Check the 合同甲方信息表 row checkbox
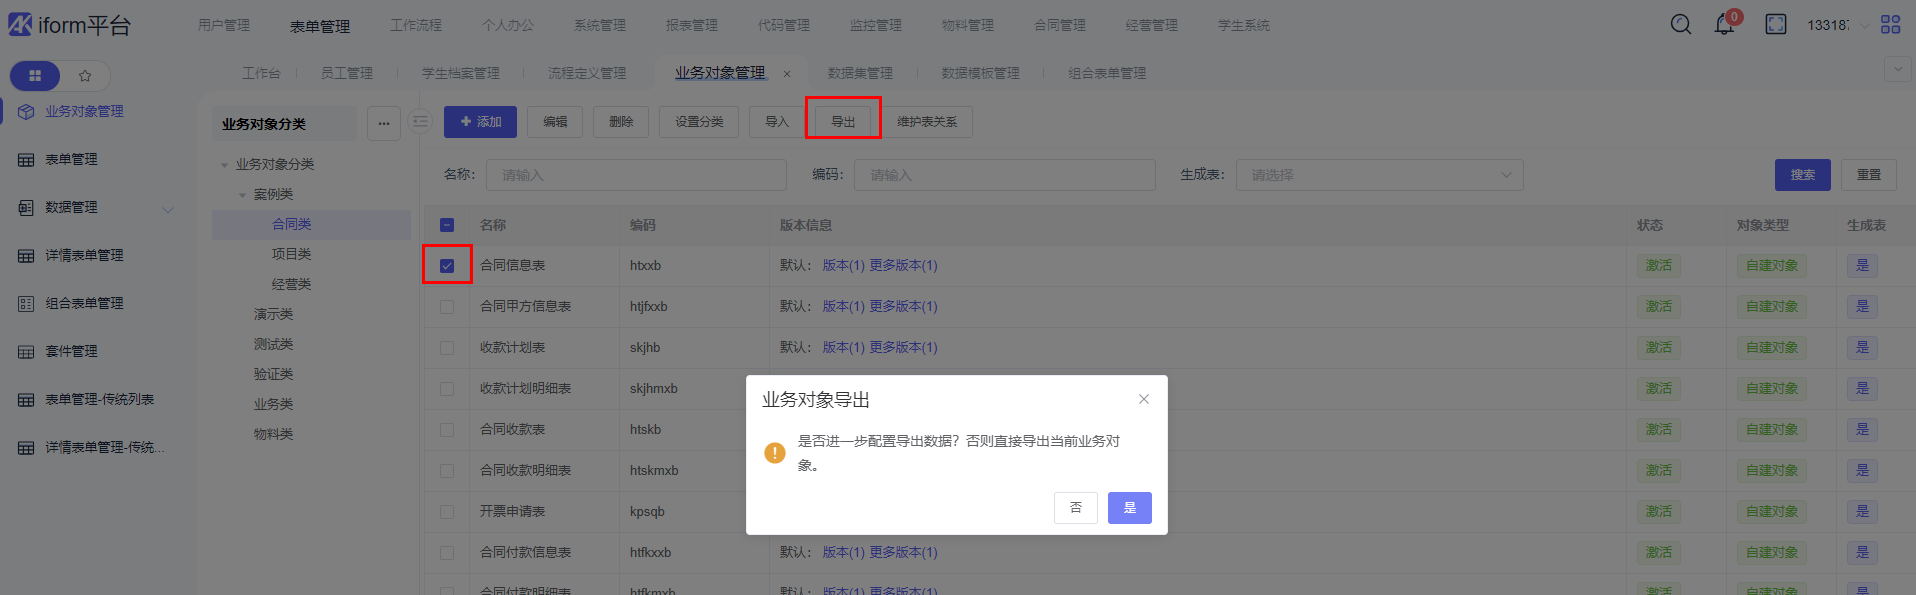Viewport: 1916px width, 595px height. click(447, 307)
